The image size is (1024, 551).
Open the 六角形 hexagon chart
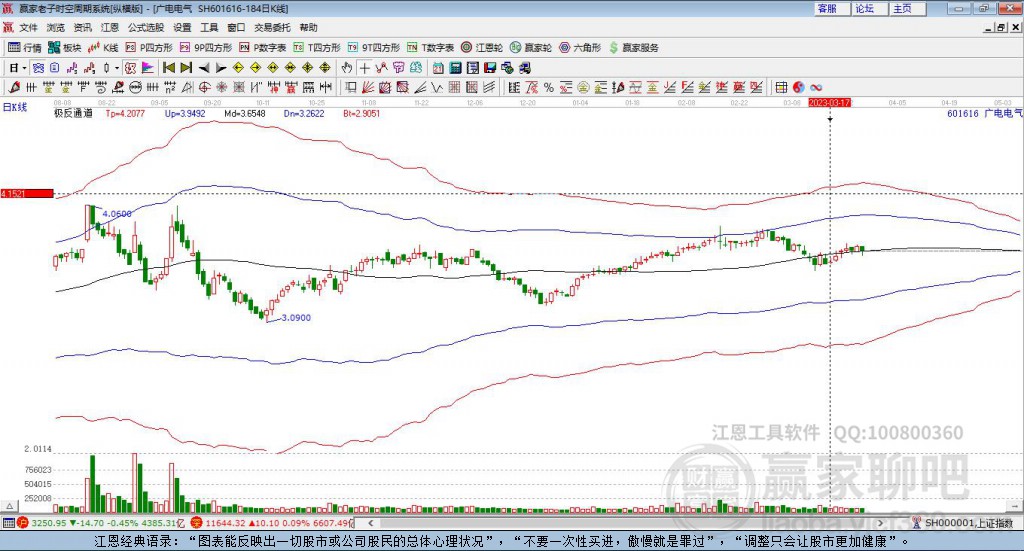point(580,48)
